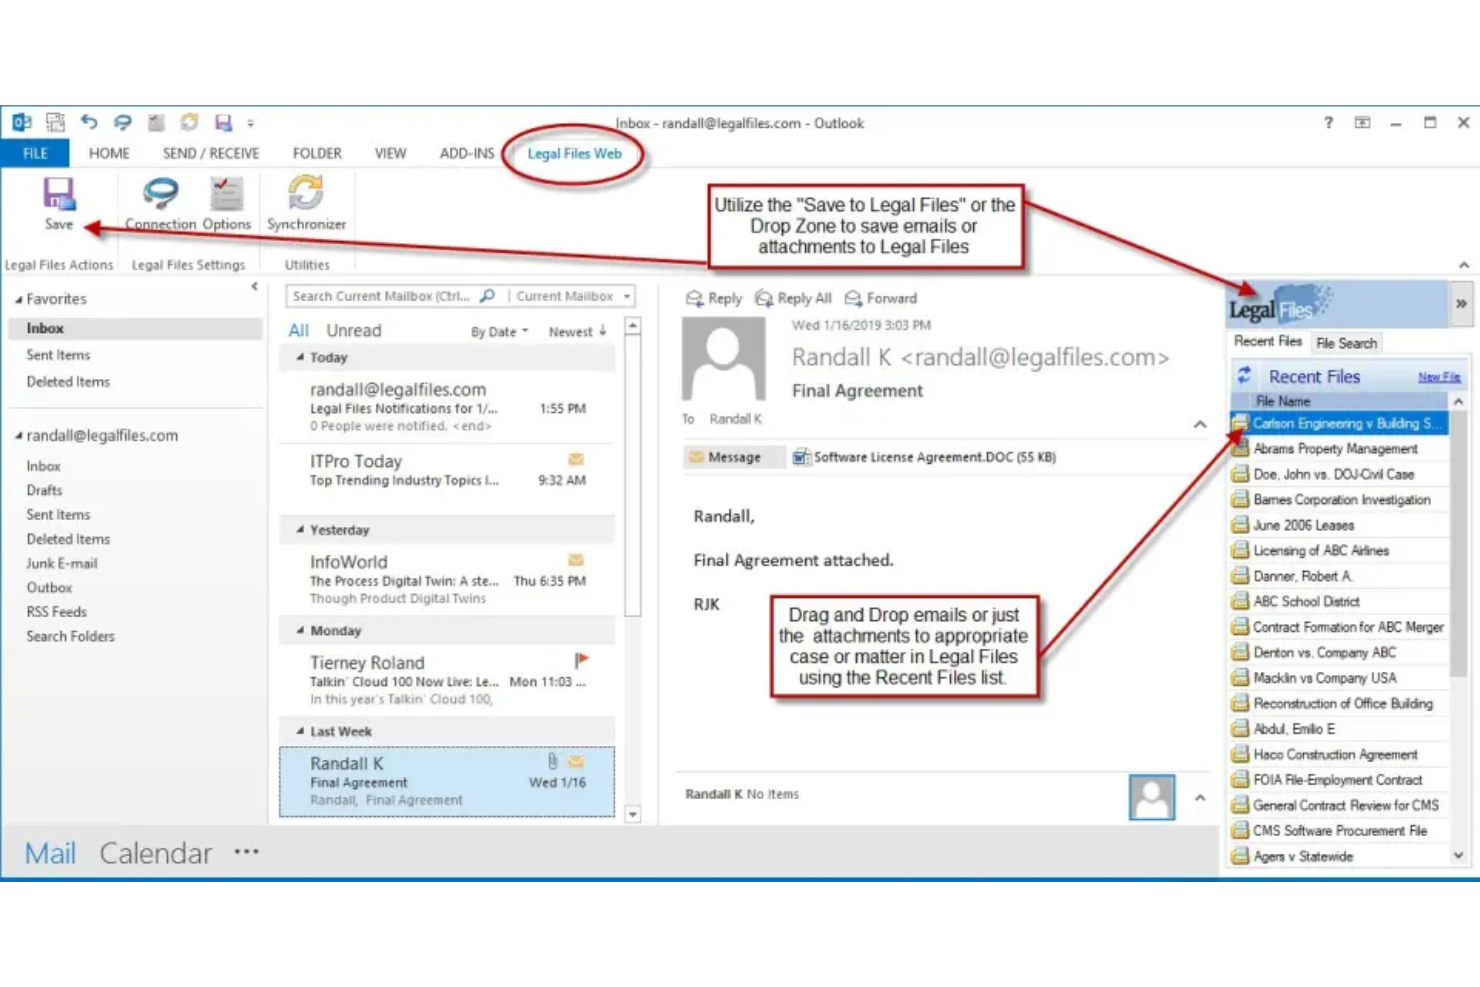1480x987 pixels.
Task: Open the Current Mailbox scope dropdown
Action: point(627,296)
